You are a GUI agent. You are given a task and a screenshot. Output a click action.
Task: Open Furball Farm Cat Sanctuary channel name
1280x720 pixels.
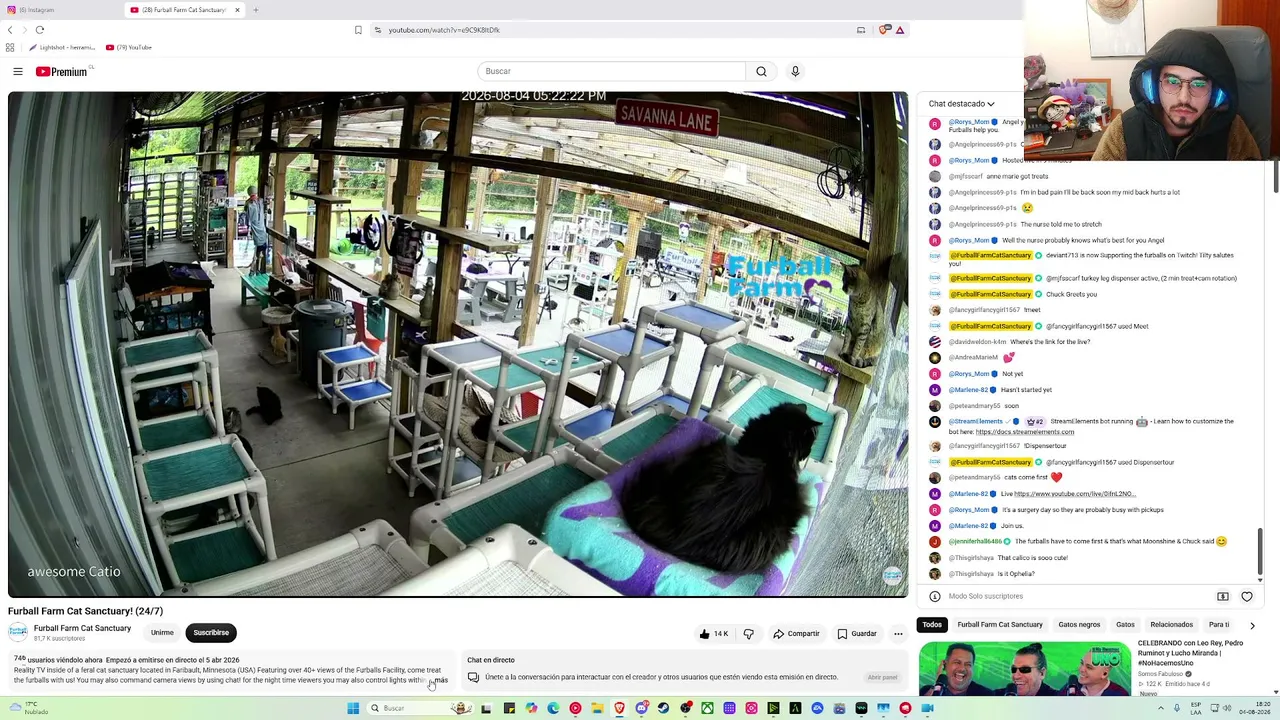point(82,628)
